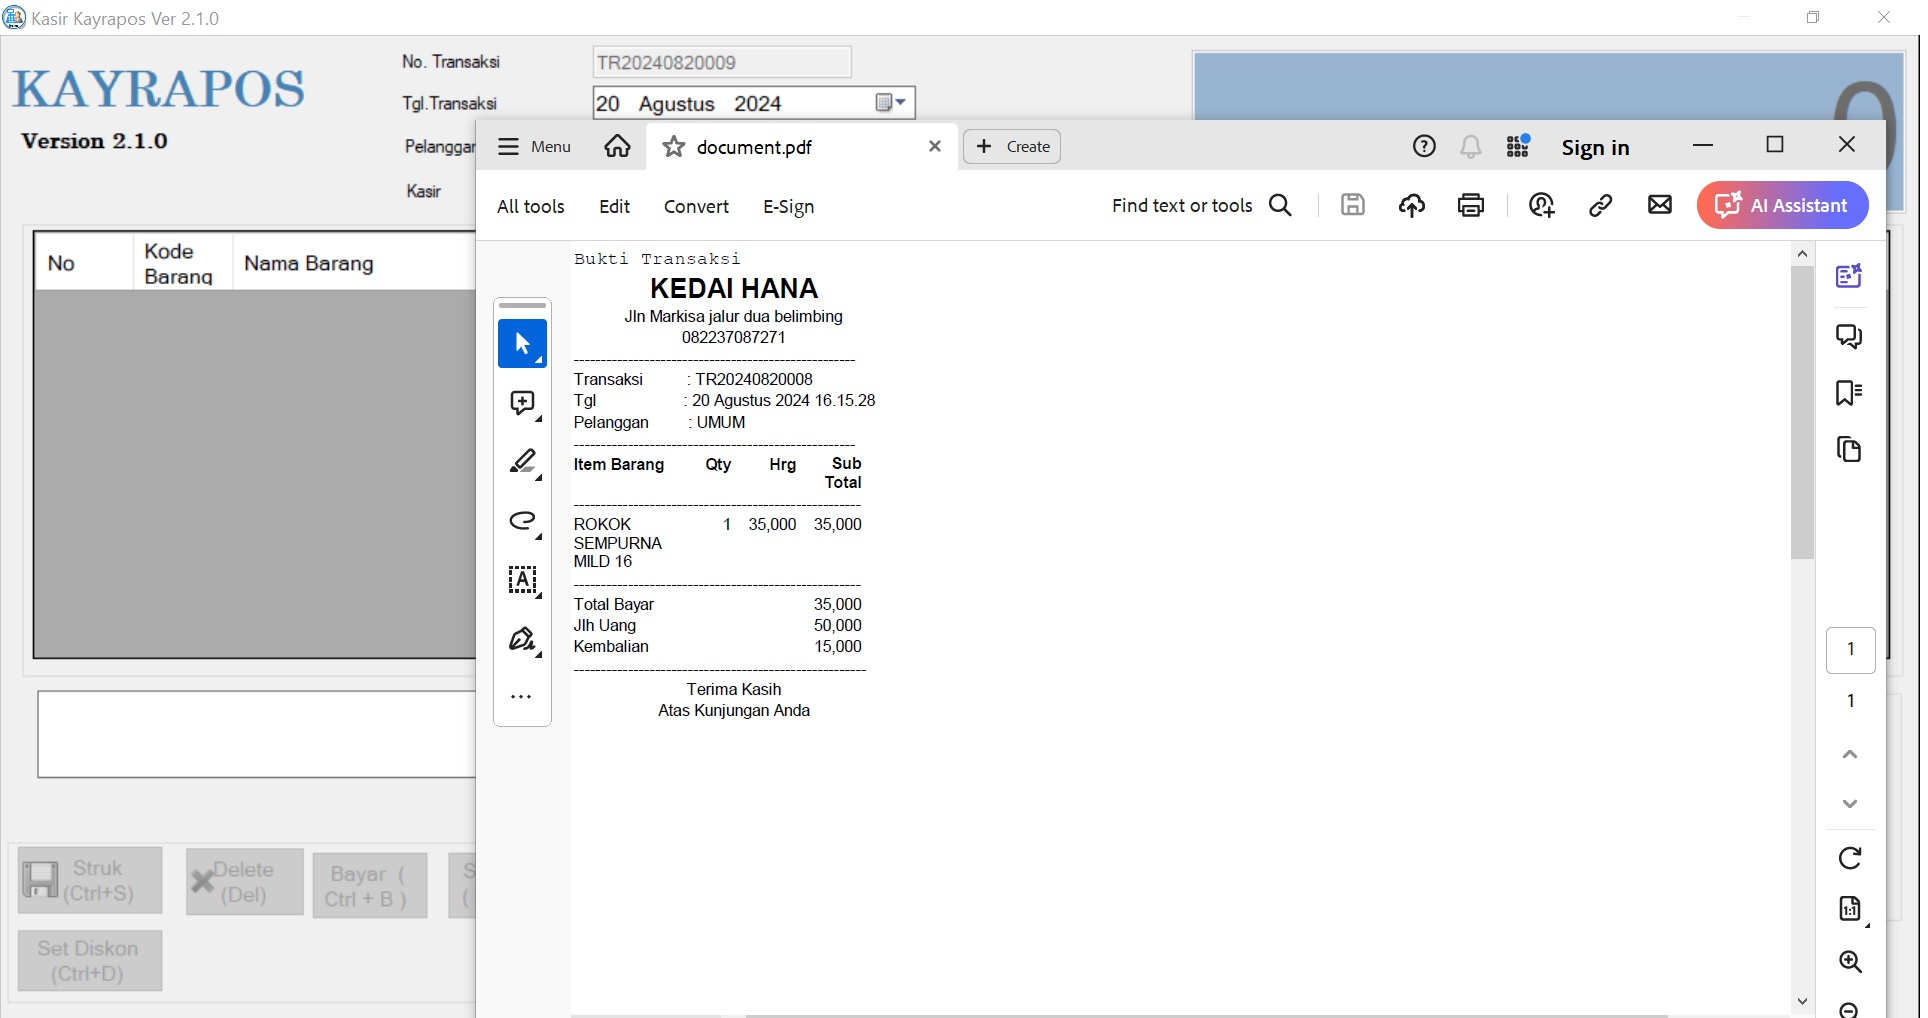
Task: Open the Page thumbnails panel icon
Action: point(1849,449)
